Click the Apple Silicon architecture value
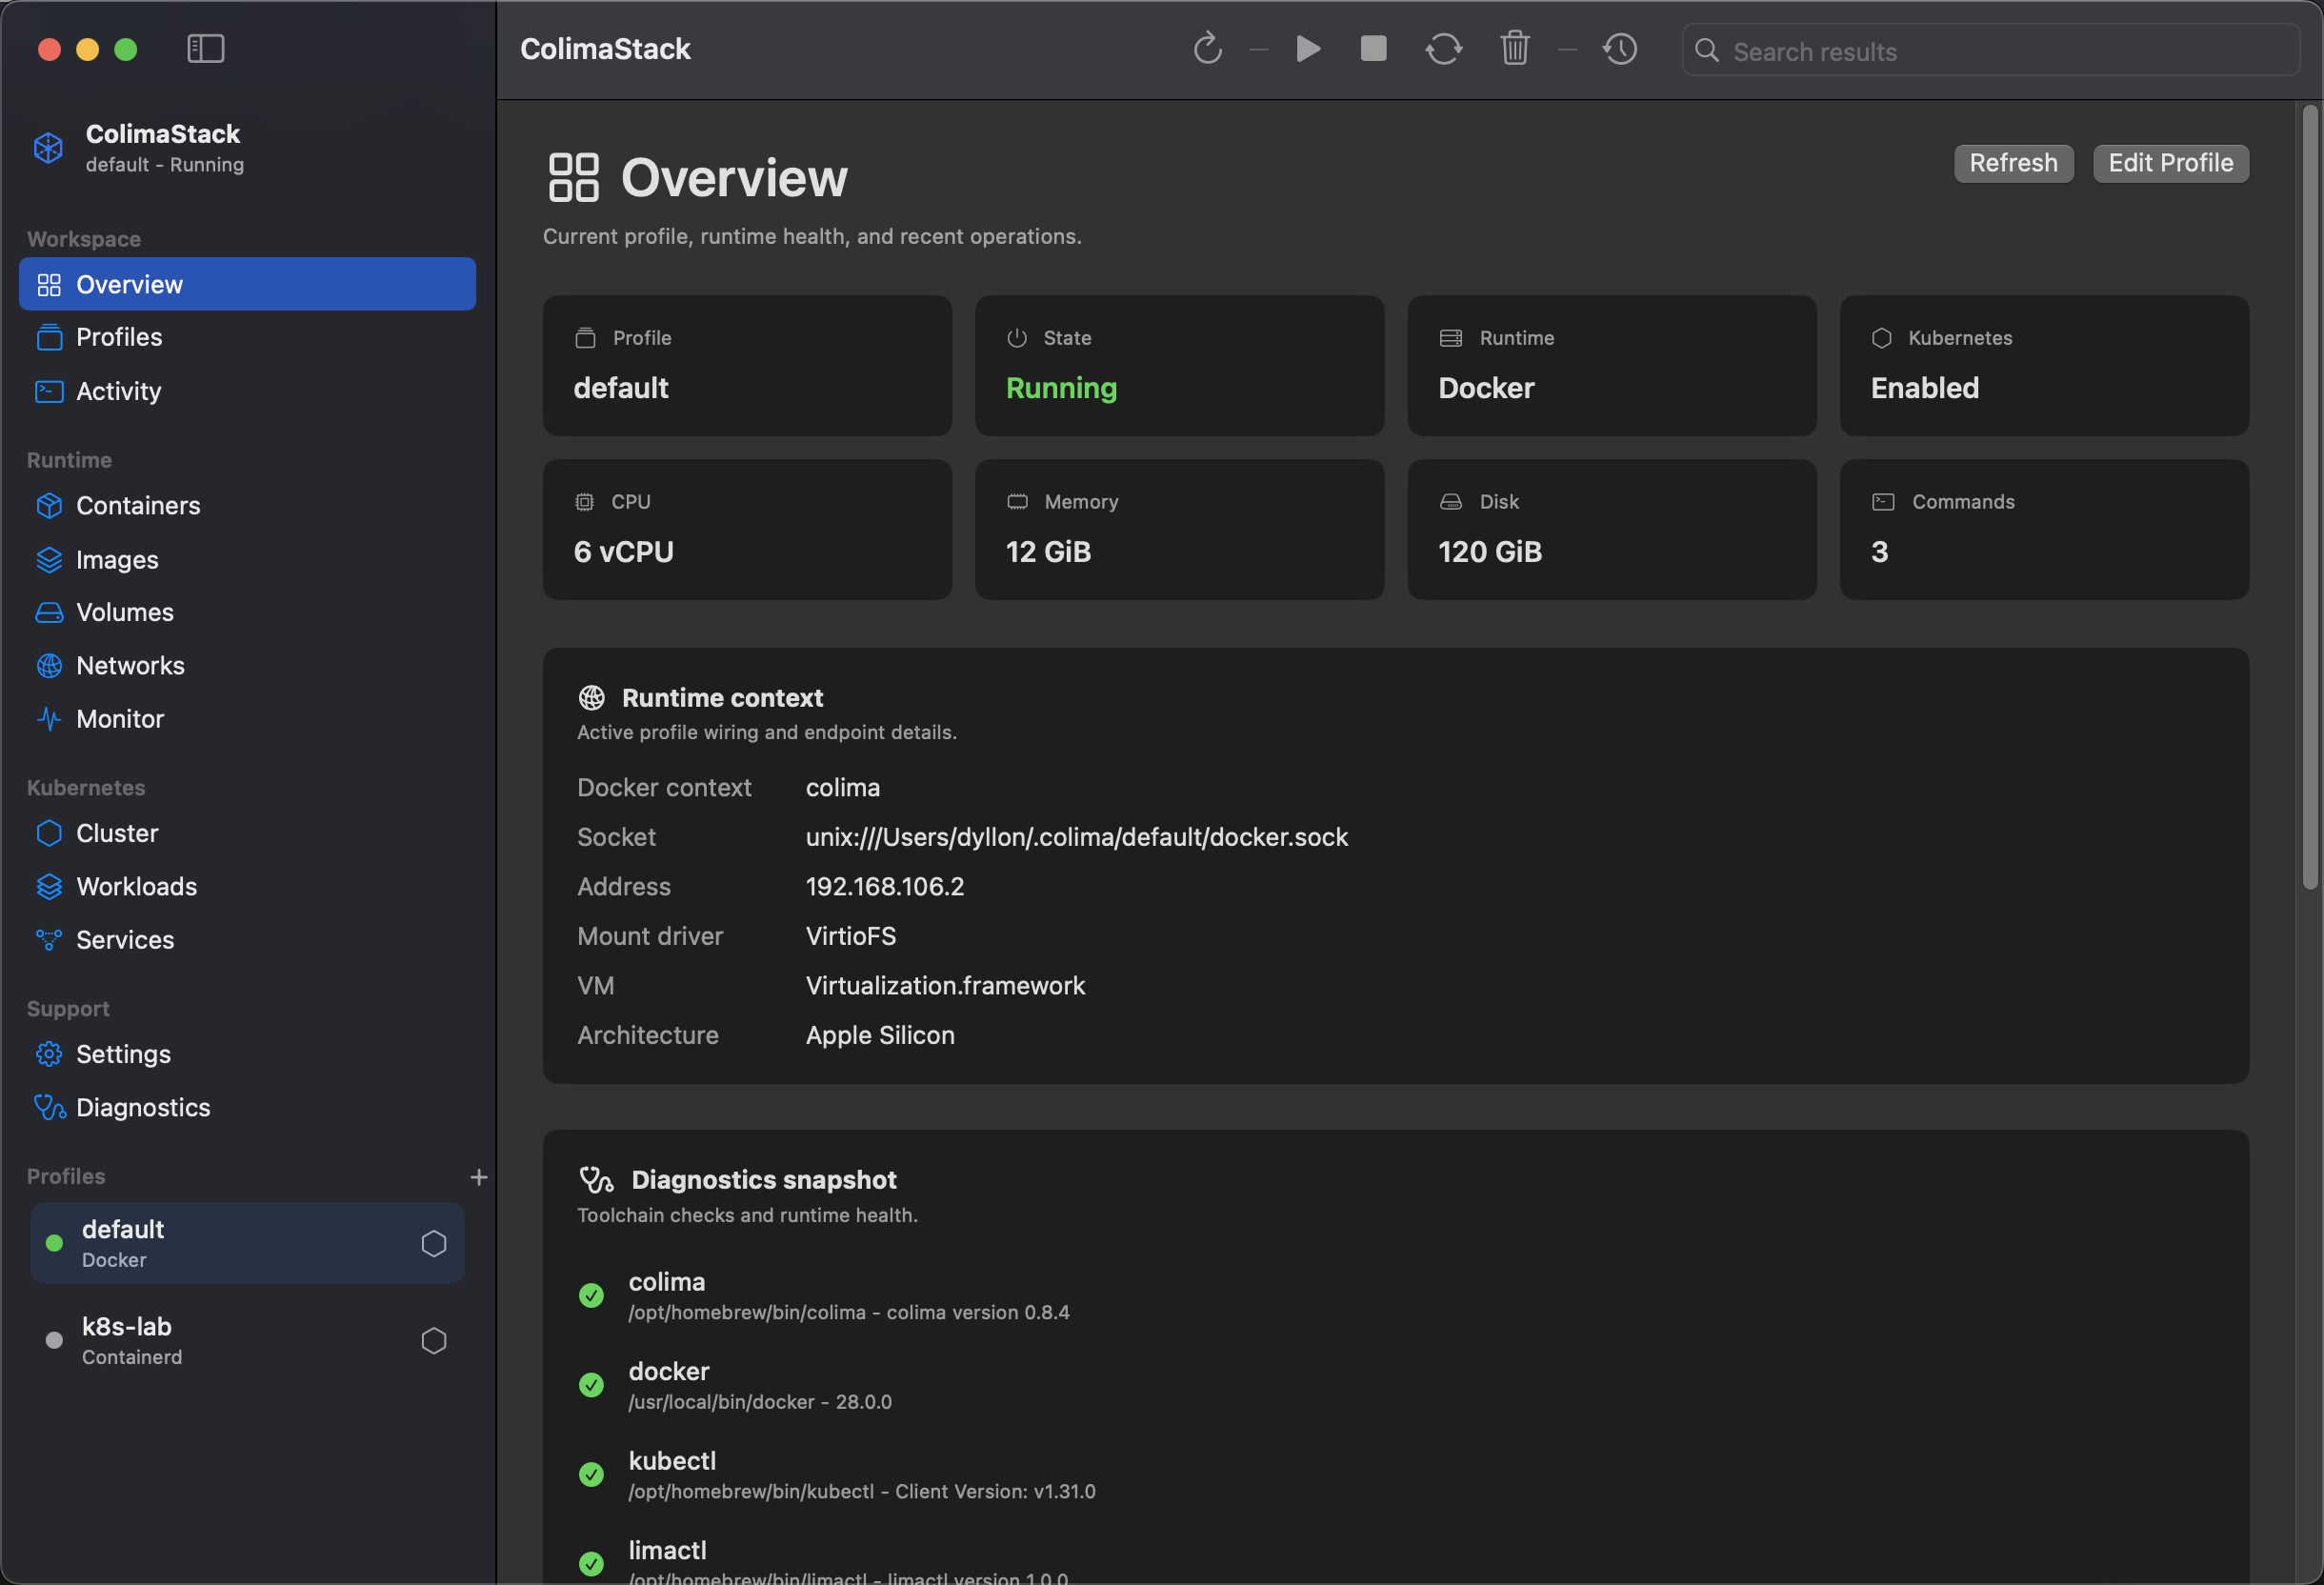Screen dimensions: 2324x1585 point(880,1036)
